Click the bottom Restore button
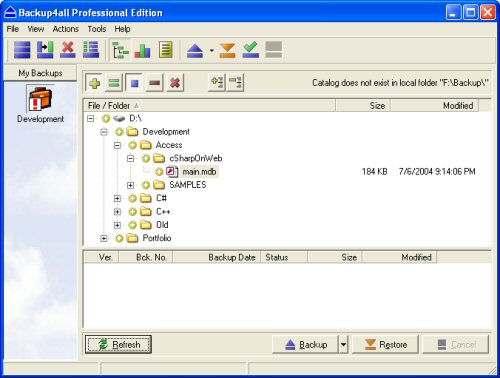 pos(385,344)
